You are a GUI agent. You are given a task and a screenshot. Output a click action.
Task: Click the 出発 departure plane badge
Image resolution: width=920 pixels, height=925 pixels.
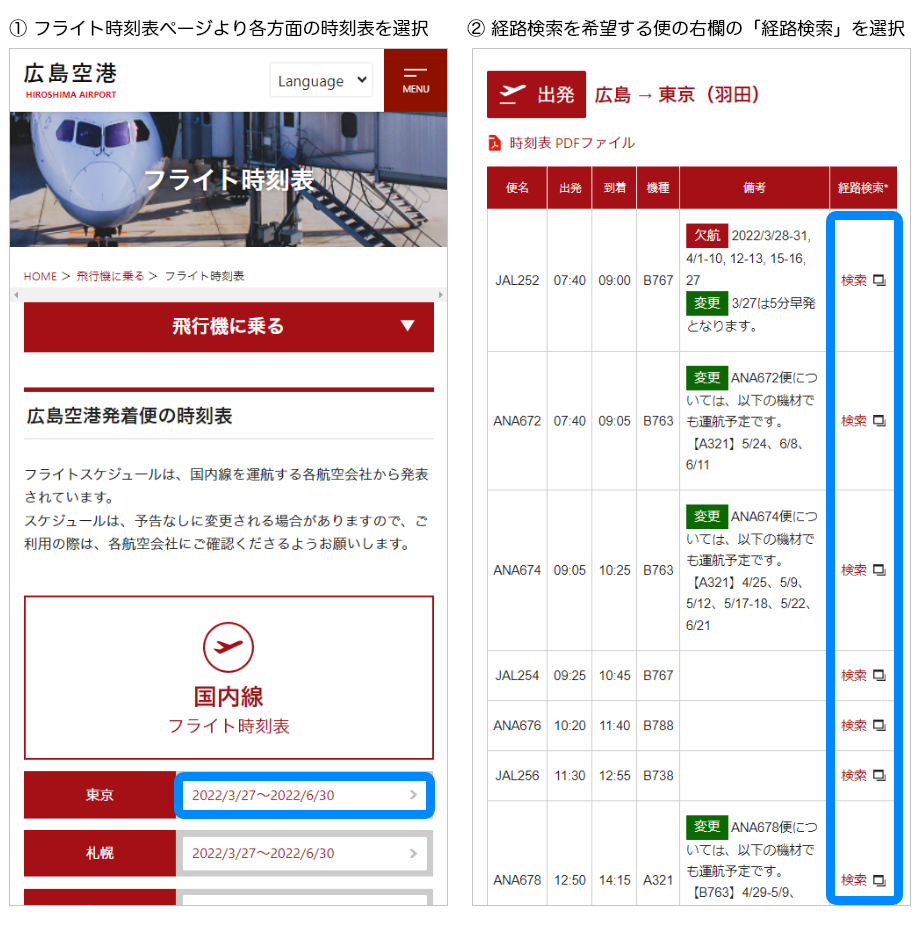click(536, 94)
